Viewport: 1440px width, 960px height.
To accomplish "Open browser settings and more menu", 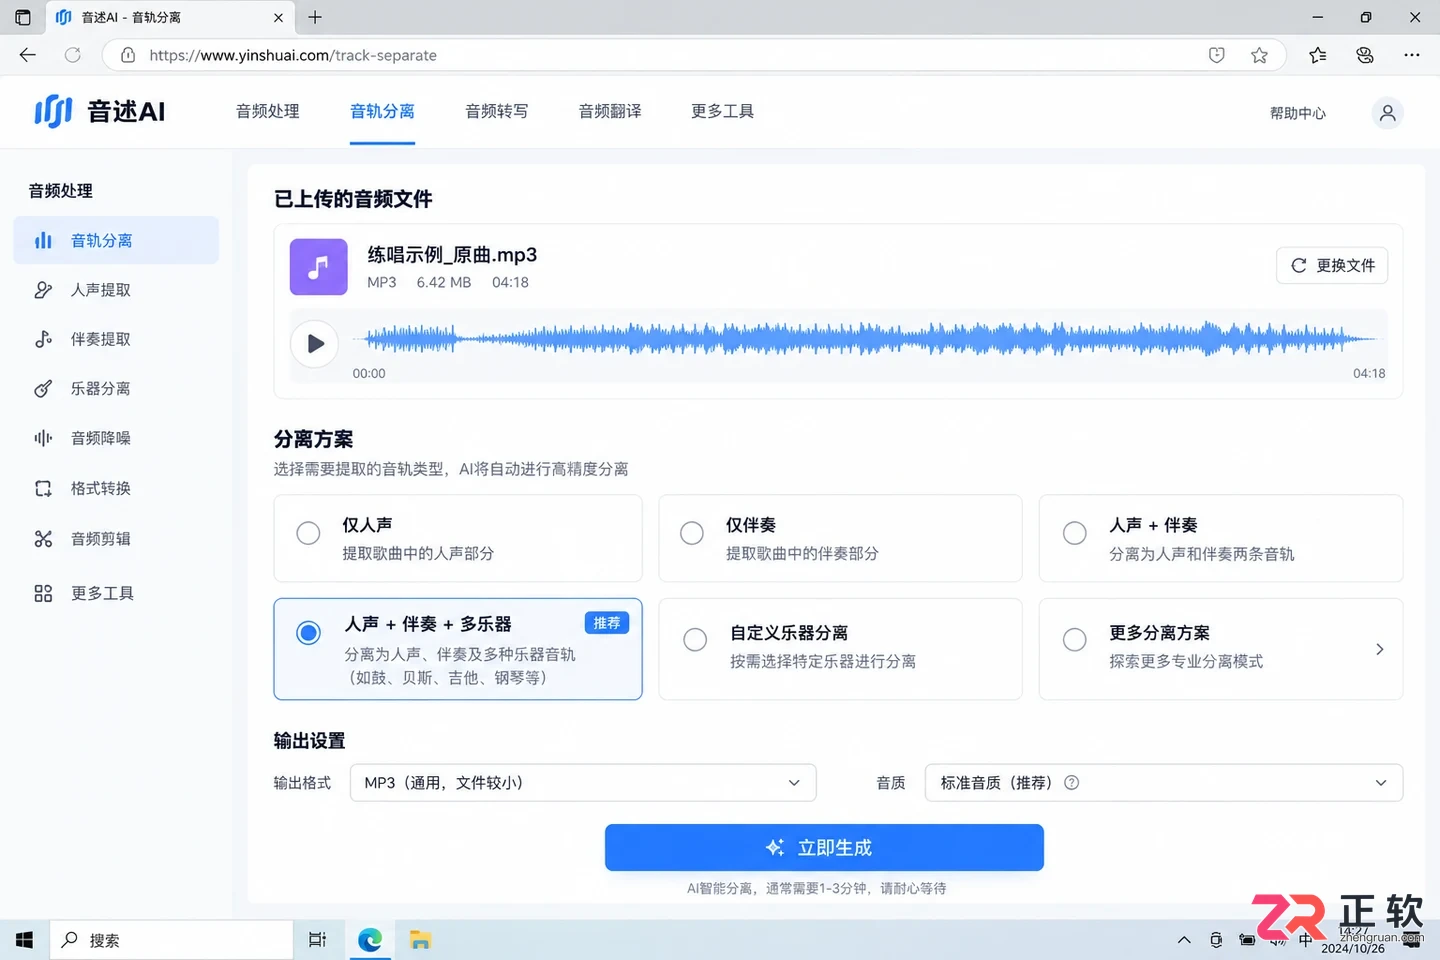I will pos(1411,55).
